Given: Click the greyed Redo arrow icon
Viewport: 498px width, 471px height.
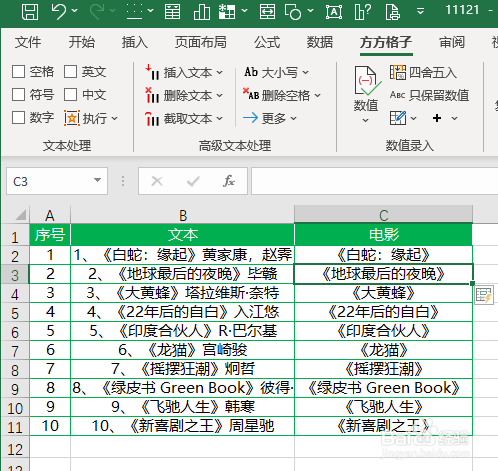Looking at the screenshot, I should point(97,12).
